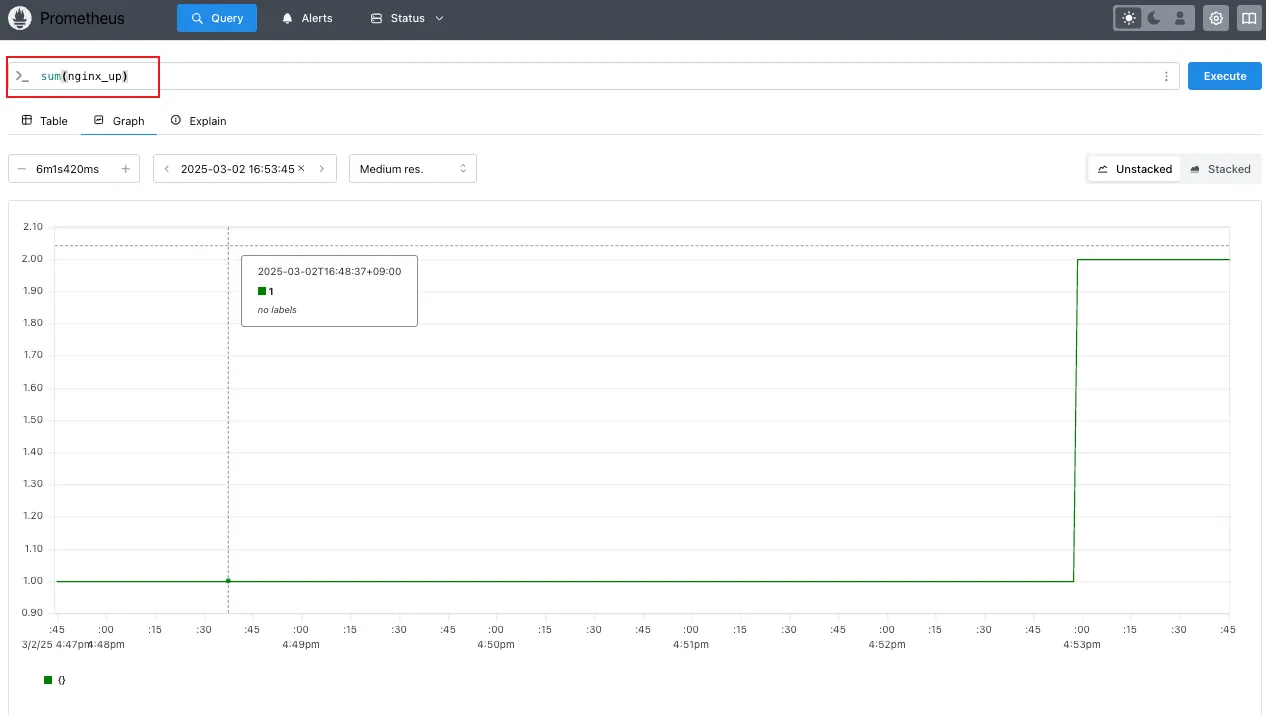This screenshot has height=715, width=1266.
Task: Clear the end time value
Action: tap(301, 168)
